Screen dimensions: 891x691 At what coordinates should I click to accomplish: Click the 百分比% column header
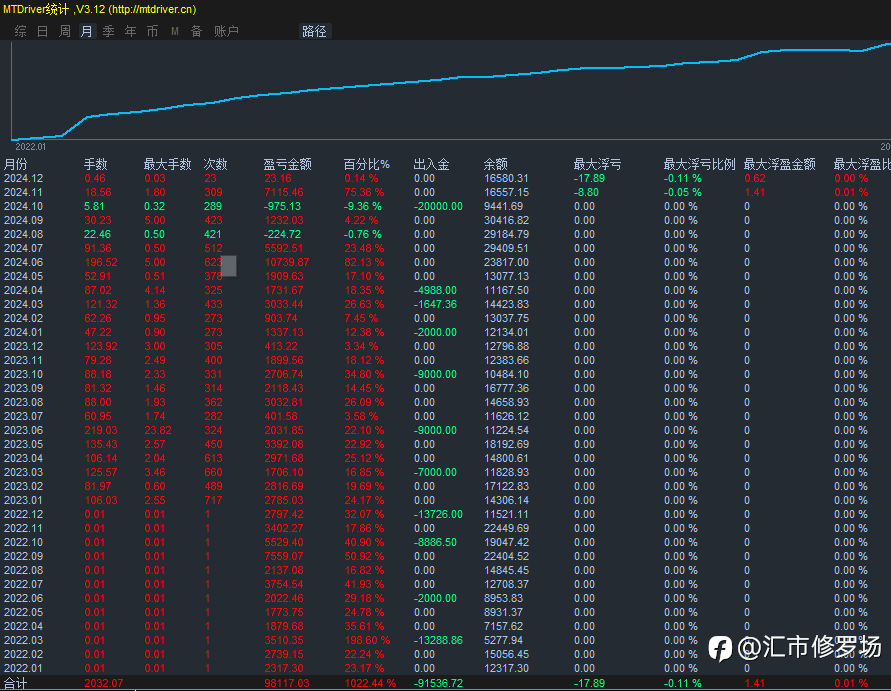coord(366,164)
